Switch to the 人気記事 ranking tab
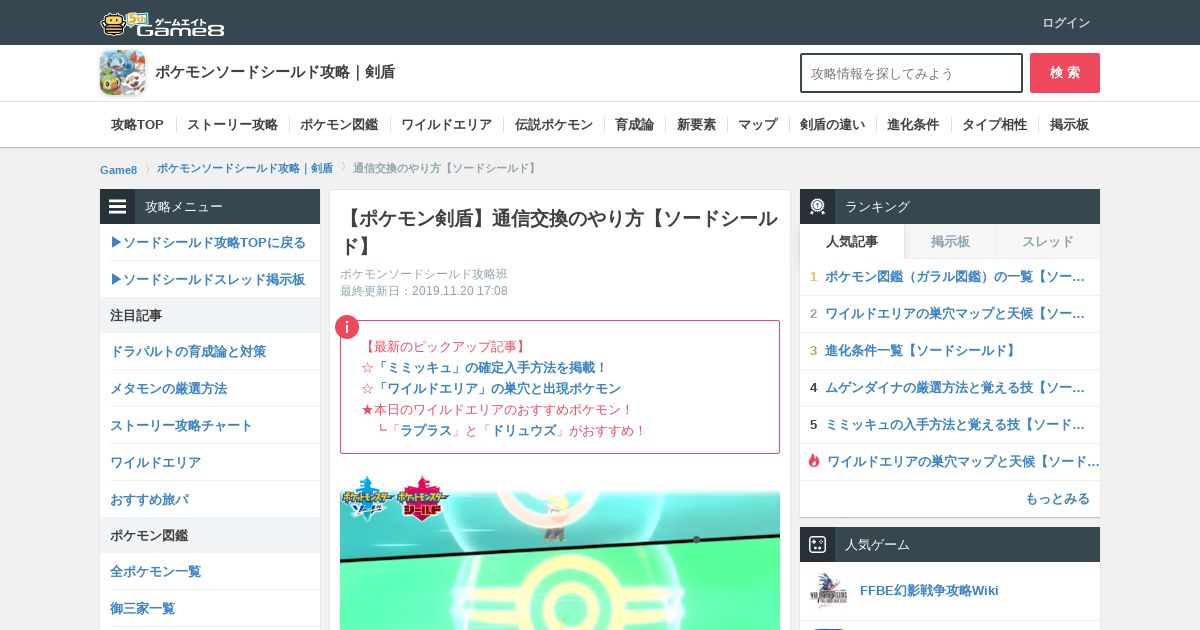 click(x=852, y=241)
